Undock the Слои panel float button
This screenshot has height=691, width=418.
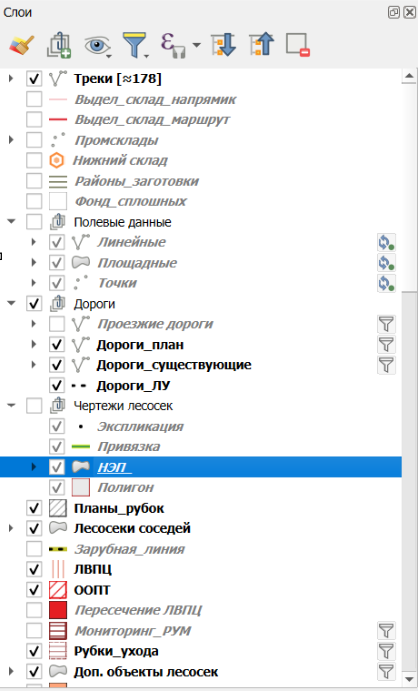point(394,12)
